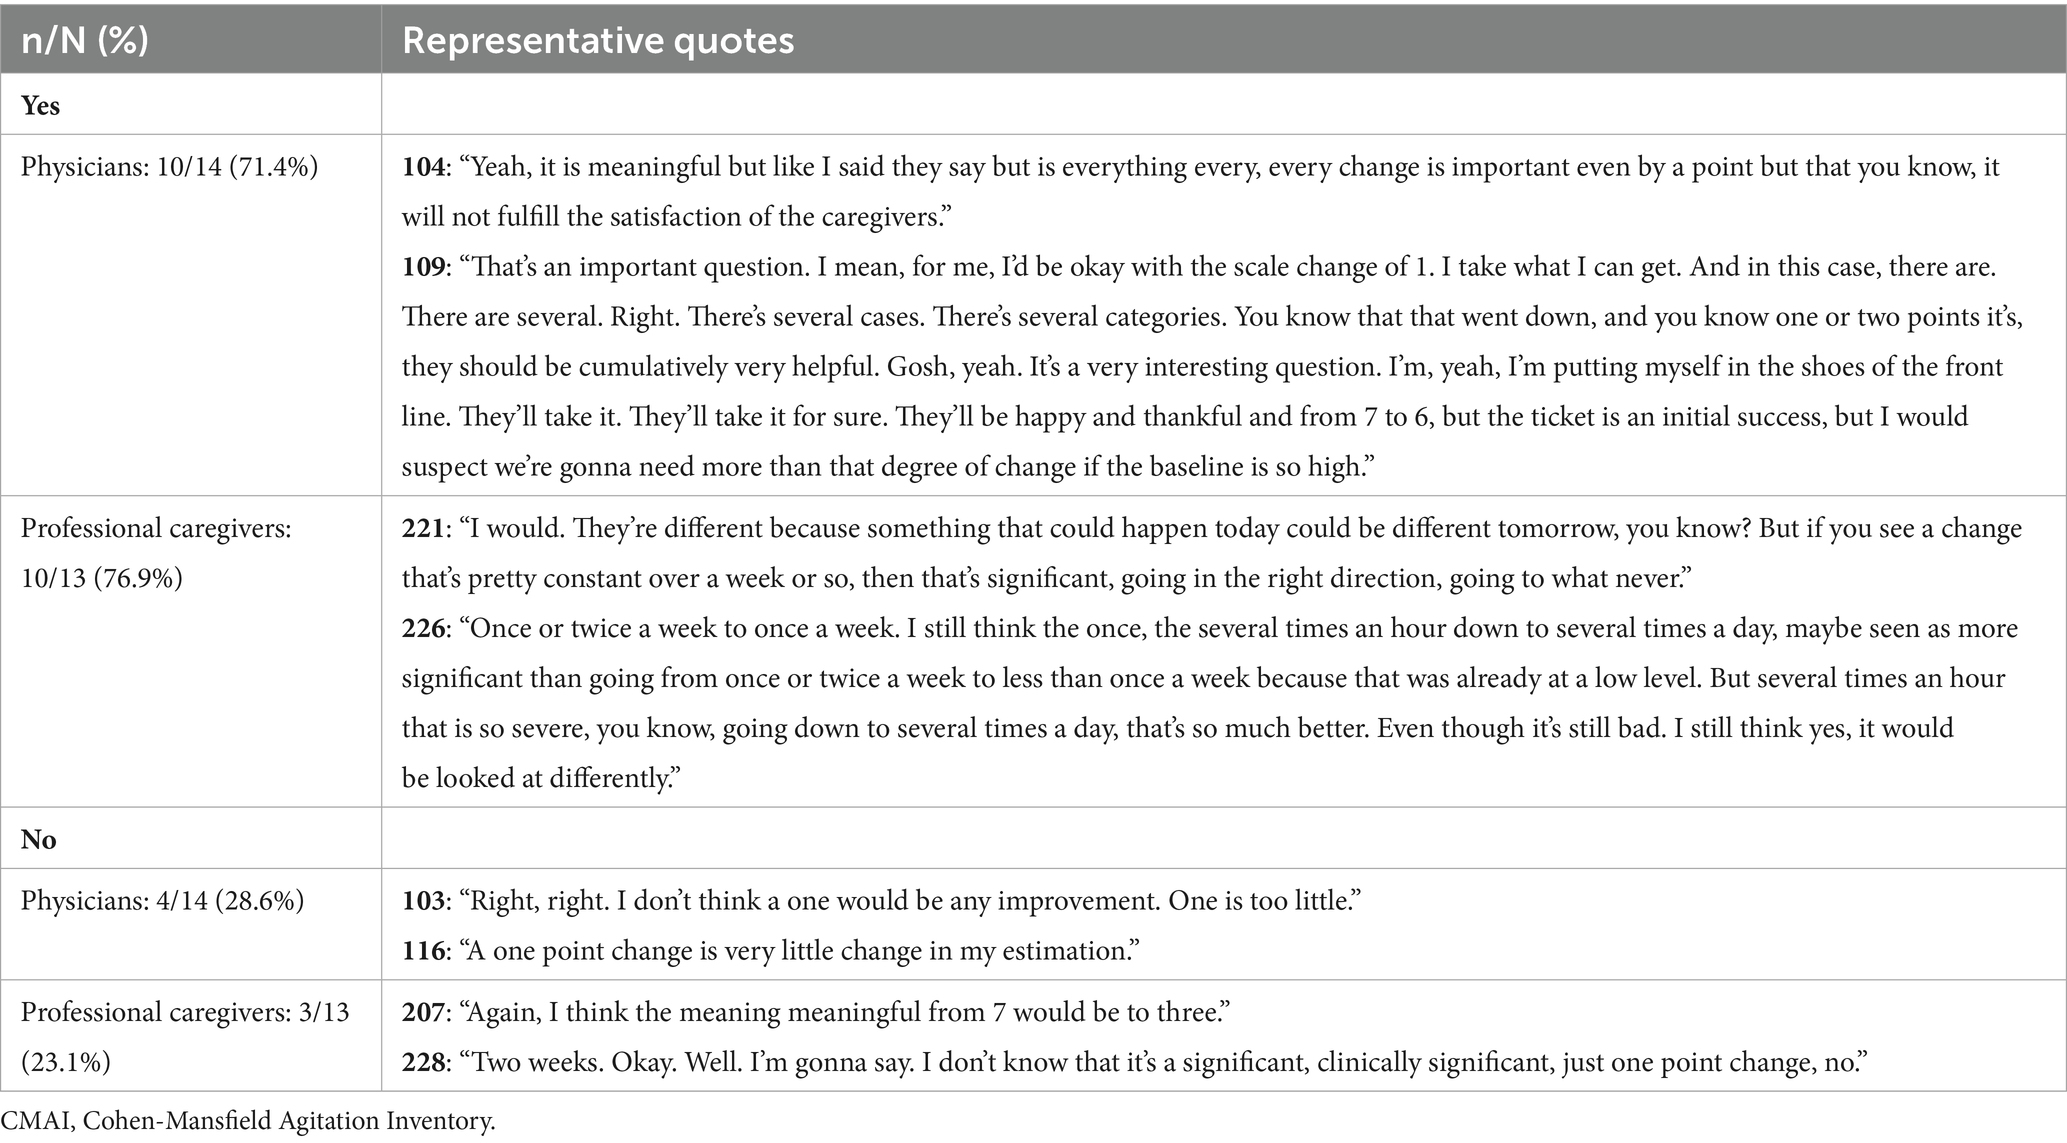
Task: Click the quote beginning "A one point change"
Action: point(800,950)
